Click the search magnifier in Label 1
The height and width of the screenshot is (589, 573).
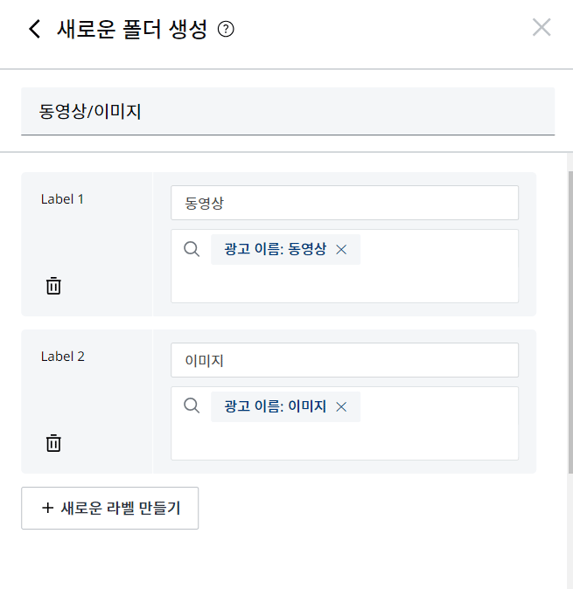(192, 249)
